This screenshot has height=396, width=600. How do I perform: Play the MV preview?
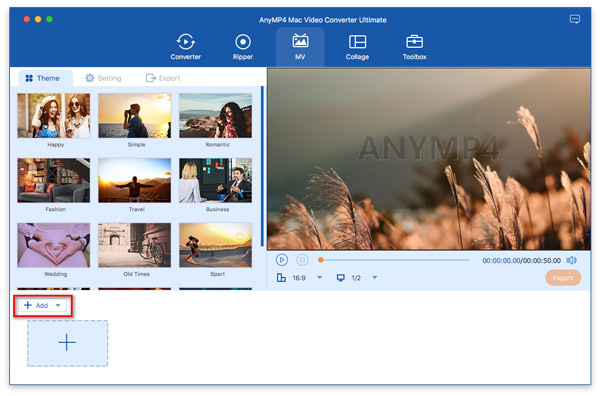[x=282, y=260]
